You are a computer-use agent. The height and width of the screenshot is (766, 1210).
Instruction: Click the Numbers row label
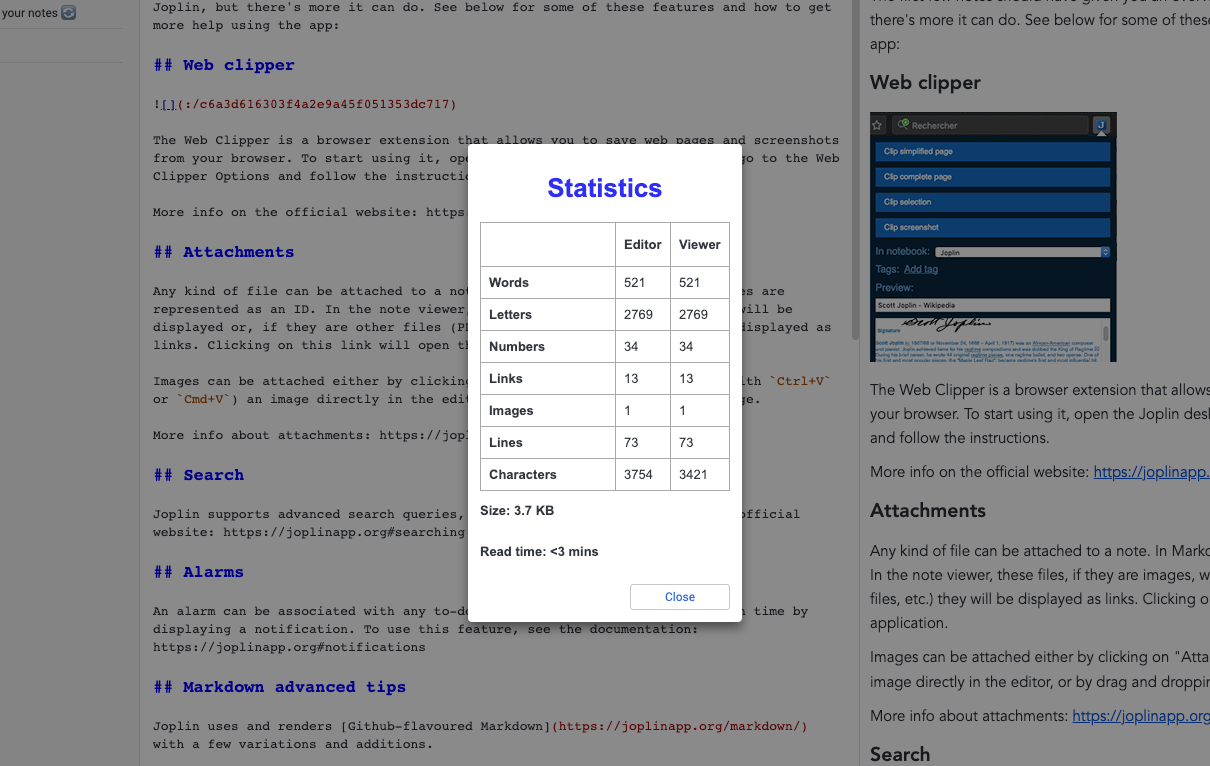pos(517,347)
